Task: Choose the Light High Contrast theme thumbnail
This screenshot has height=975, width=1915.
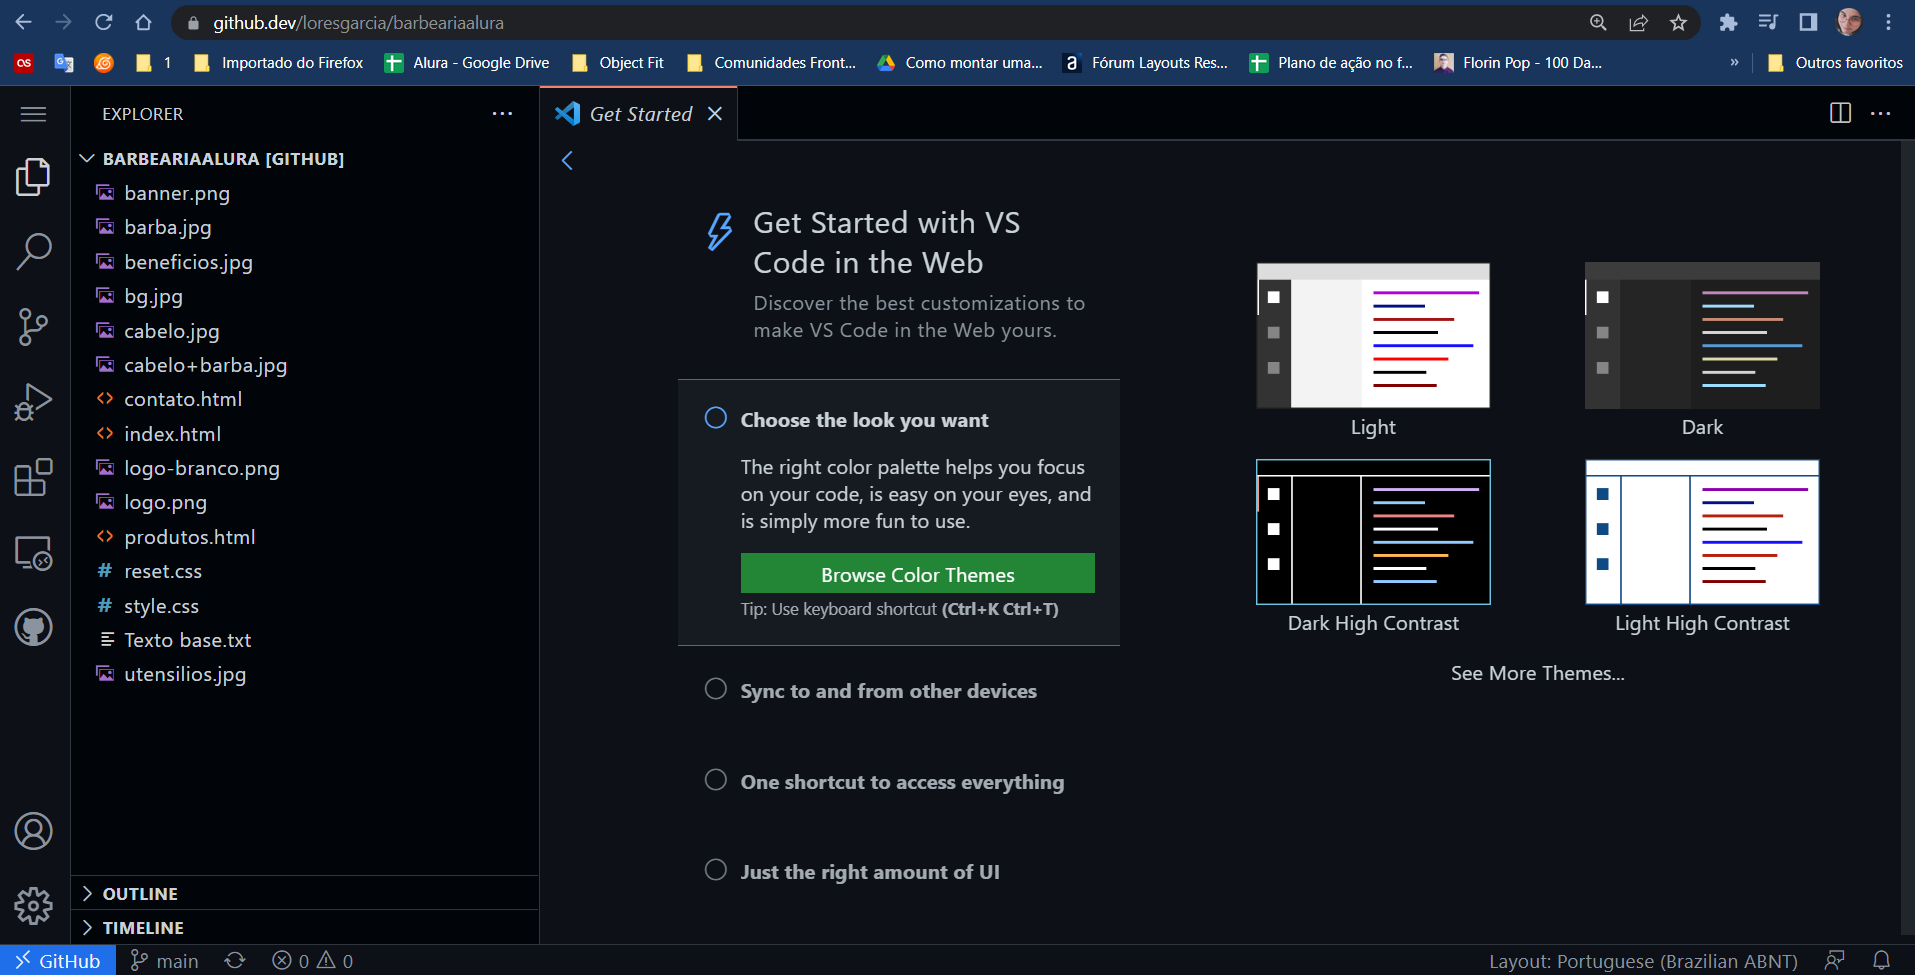Action: pyautogui.click(x=1702, y=532)
